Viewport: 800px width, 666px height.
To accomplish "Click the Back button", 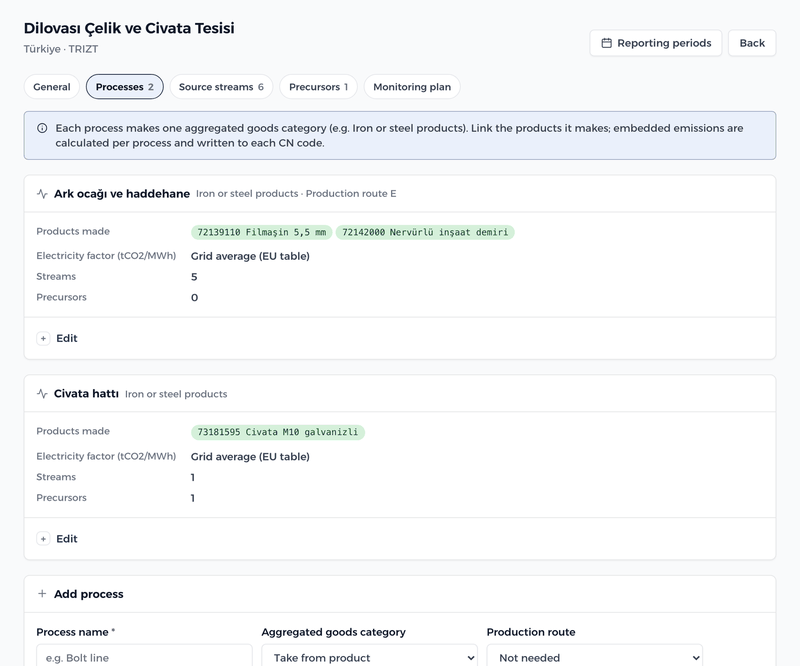I will click(752, 43).
